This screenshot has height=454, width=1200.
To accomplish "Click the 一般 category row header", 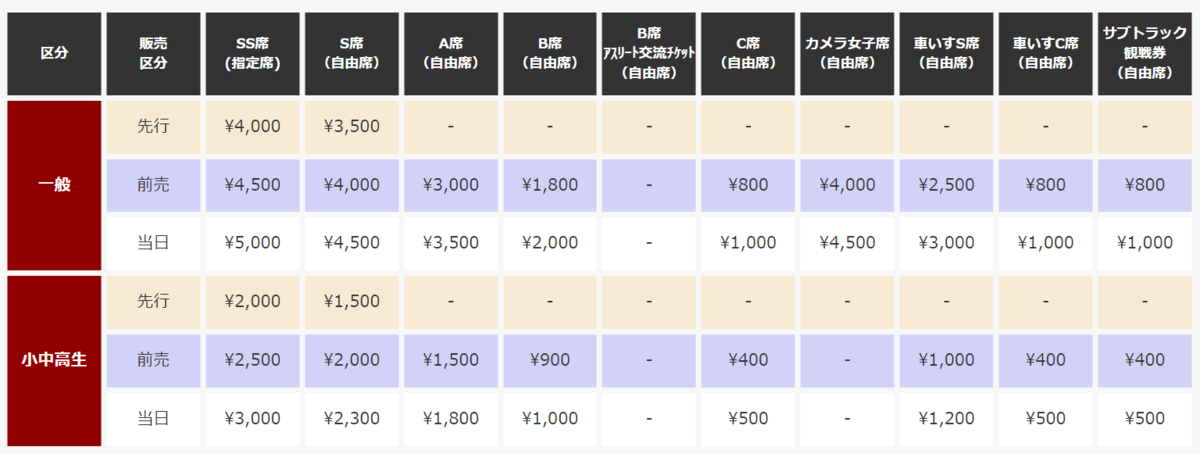I will point(54,185).
